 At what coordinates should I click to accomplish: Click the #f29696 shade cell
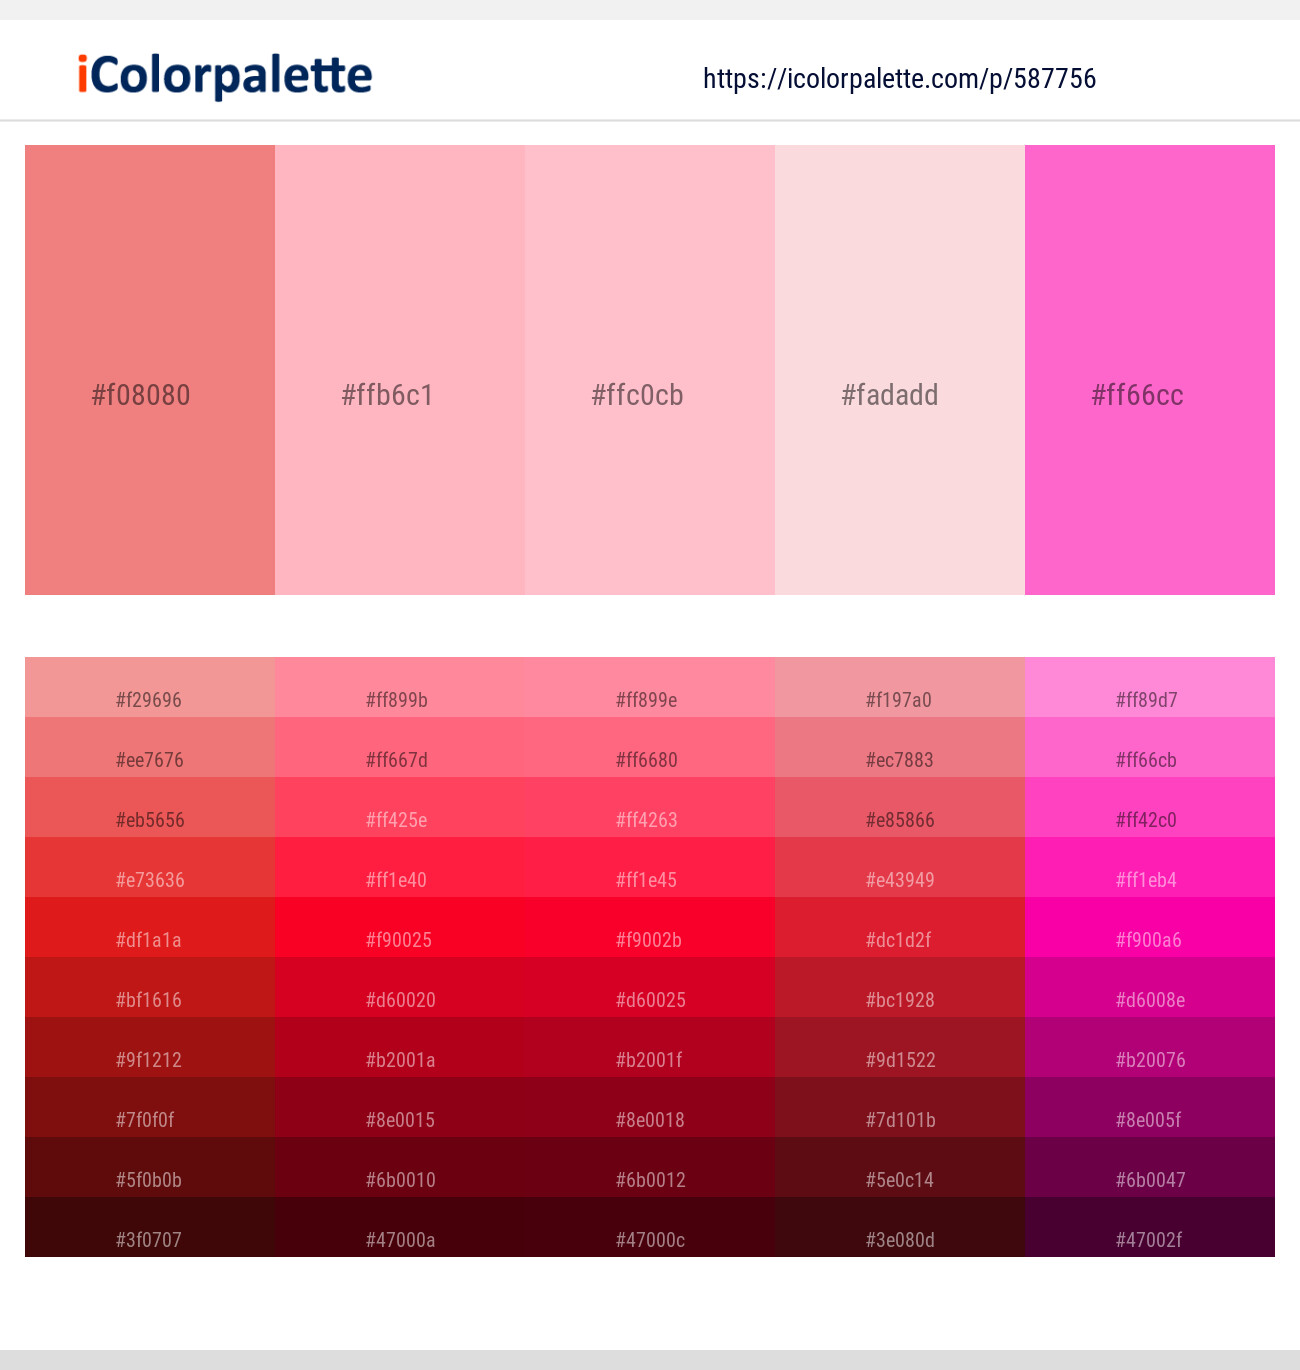coord(150,700)
